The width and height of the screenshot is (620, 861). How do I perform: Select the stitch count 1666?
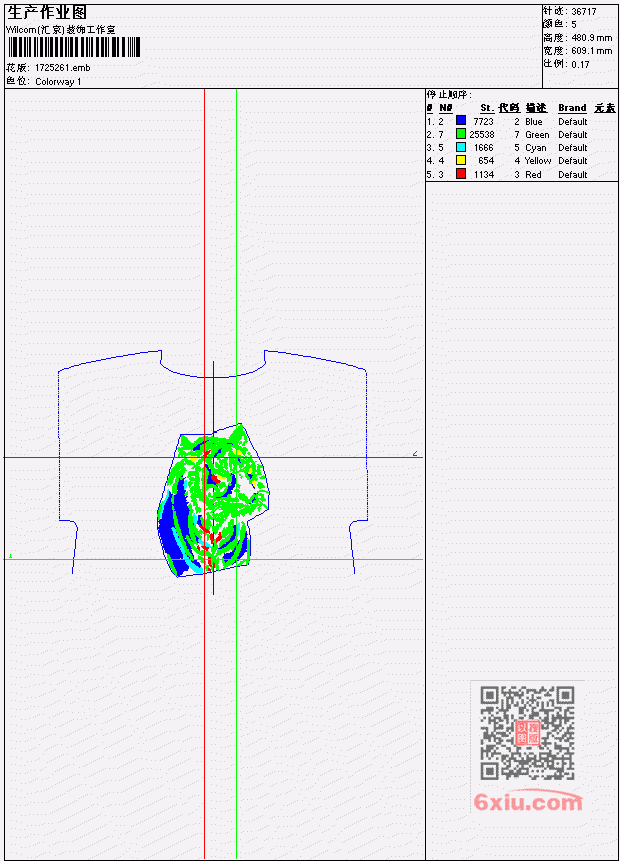[483, 148]
